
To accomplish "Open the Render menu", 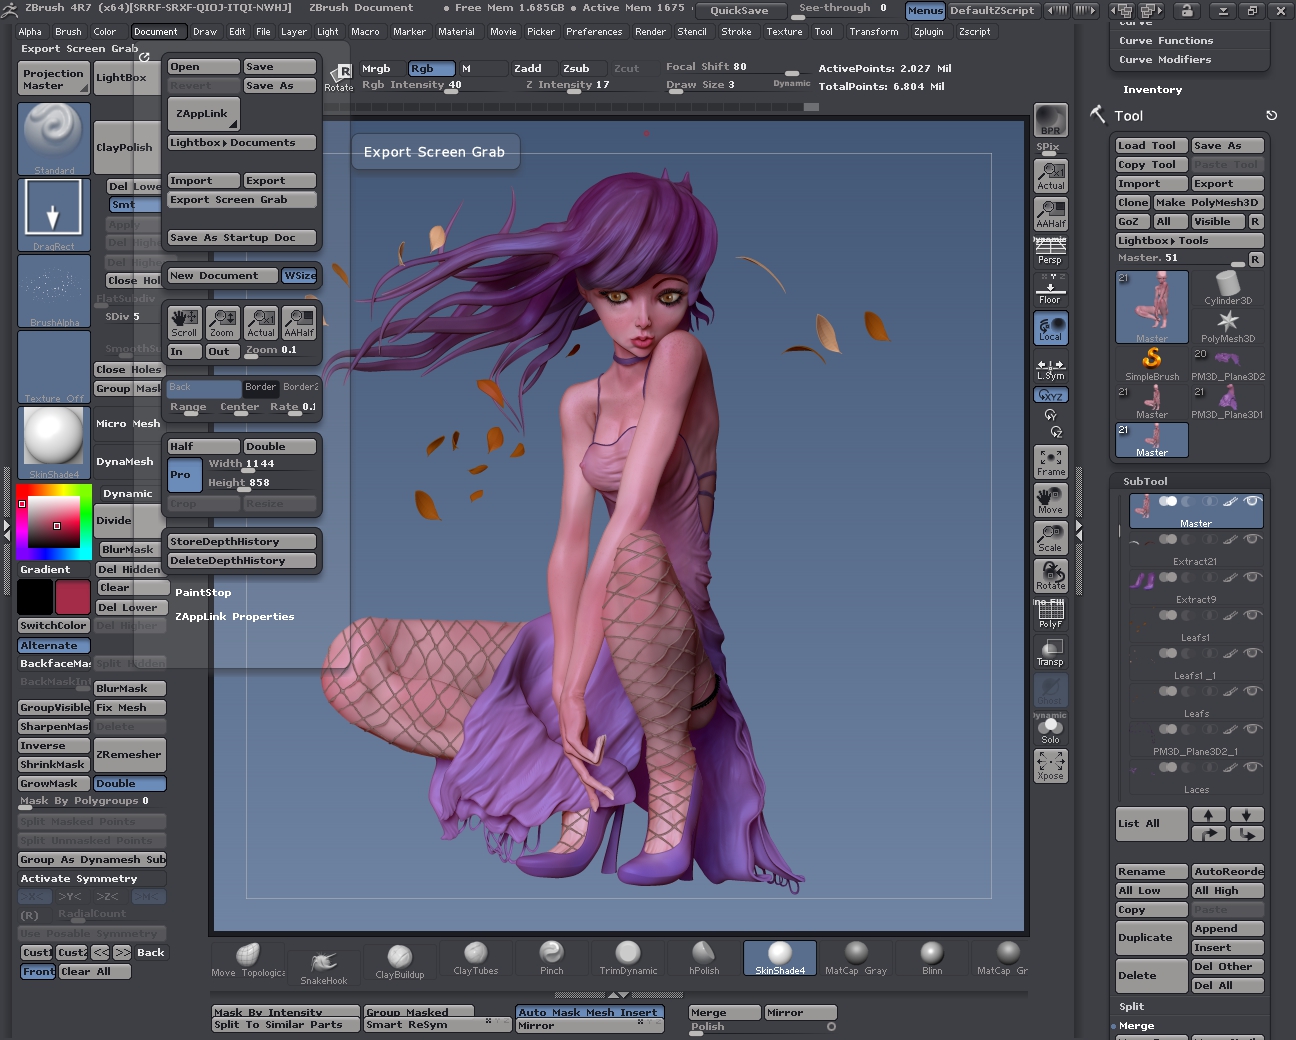I will tap(650, 32).
